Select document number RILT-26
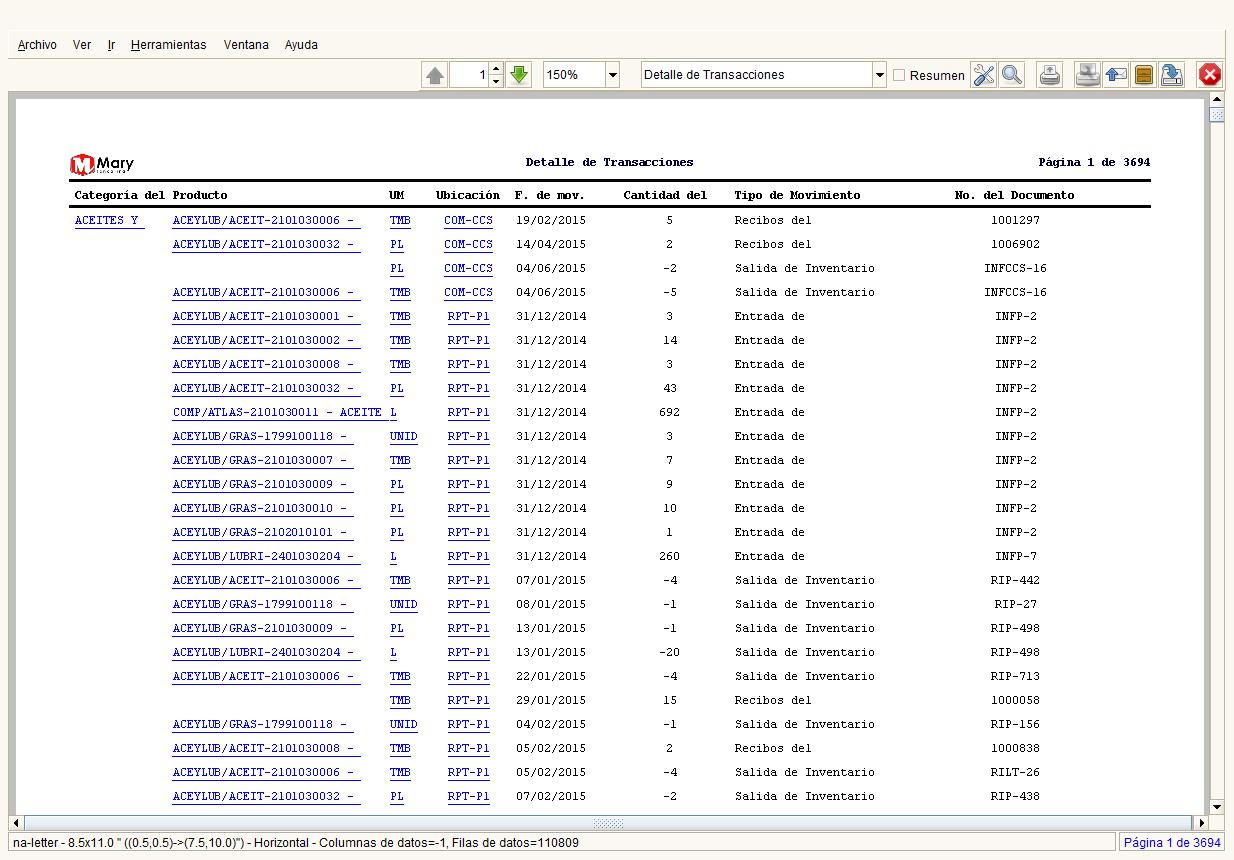The image size is (1234, 860). (x=1015, y=772)
